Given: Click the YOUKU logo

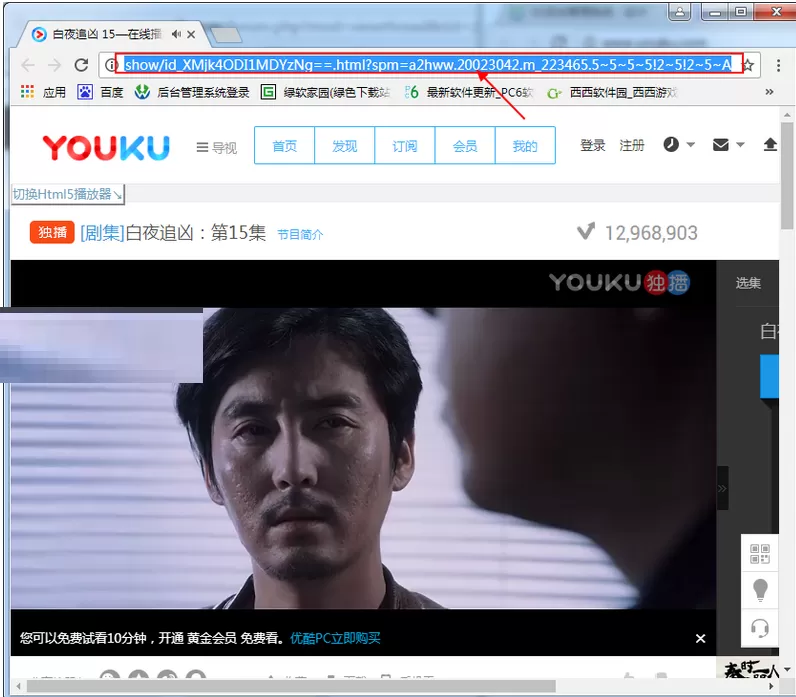Looking at the screenshot, I should [x=106, y=147].
